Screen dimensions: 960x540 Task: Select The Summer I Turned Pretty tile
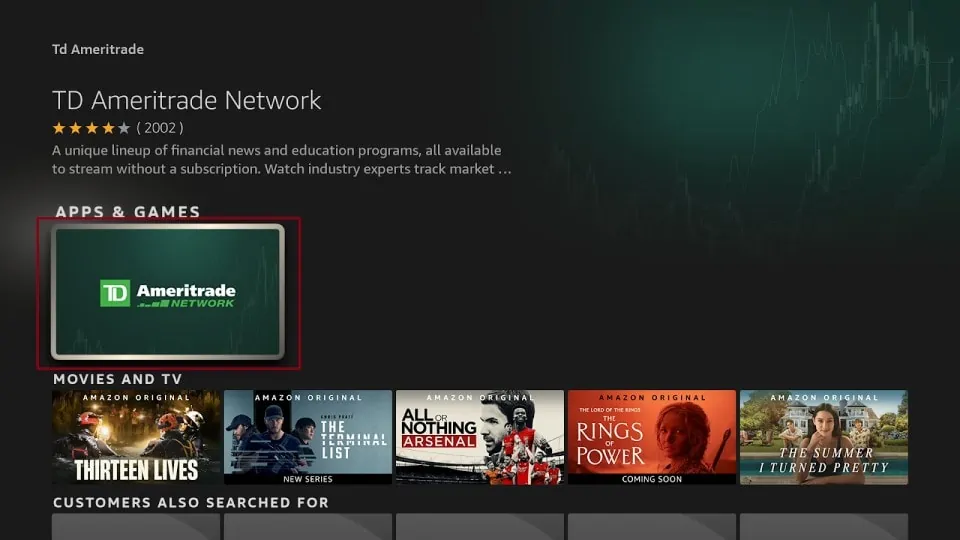click(x=823, y=437)
